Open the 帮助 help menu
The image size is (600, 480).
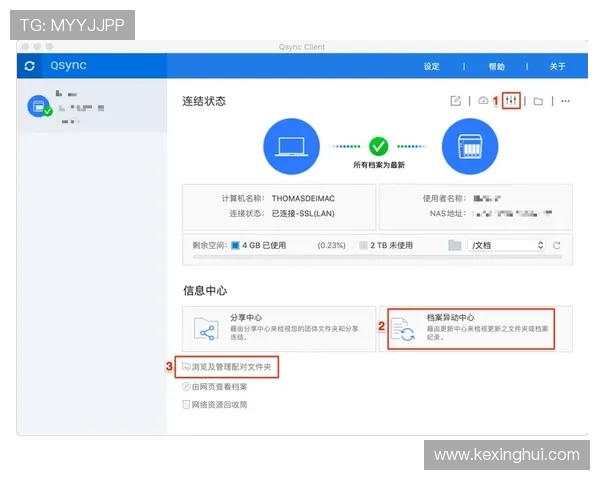click(496, 67)
